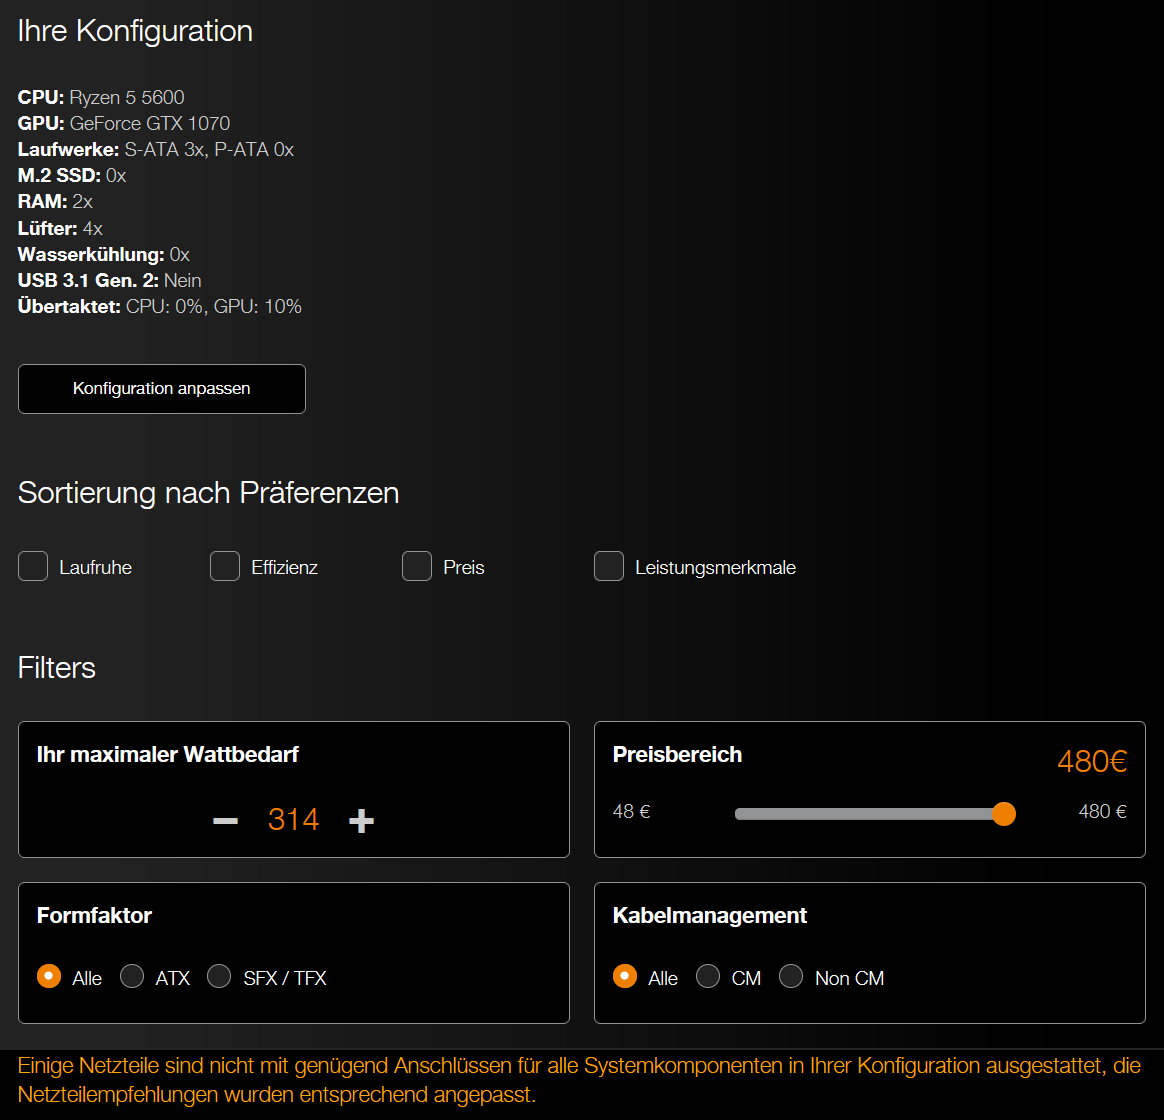This screenshot has width=1164, height=1120.
Task: Click the Ihre Konfiguration heading
Action: [x=135, y=30]
